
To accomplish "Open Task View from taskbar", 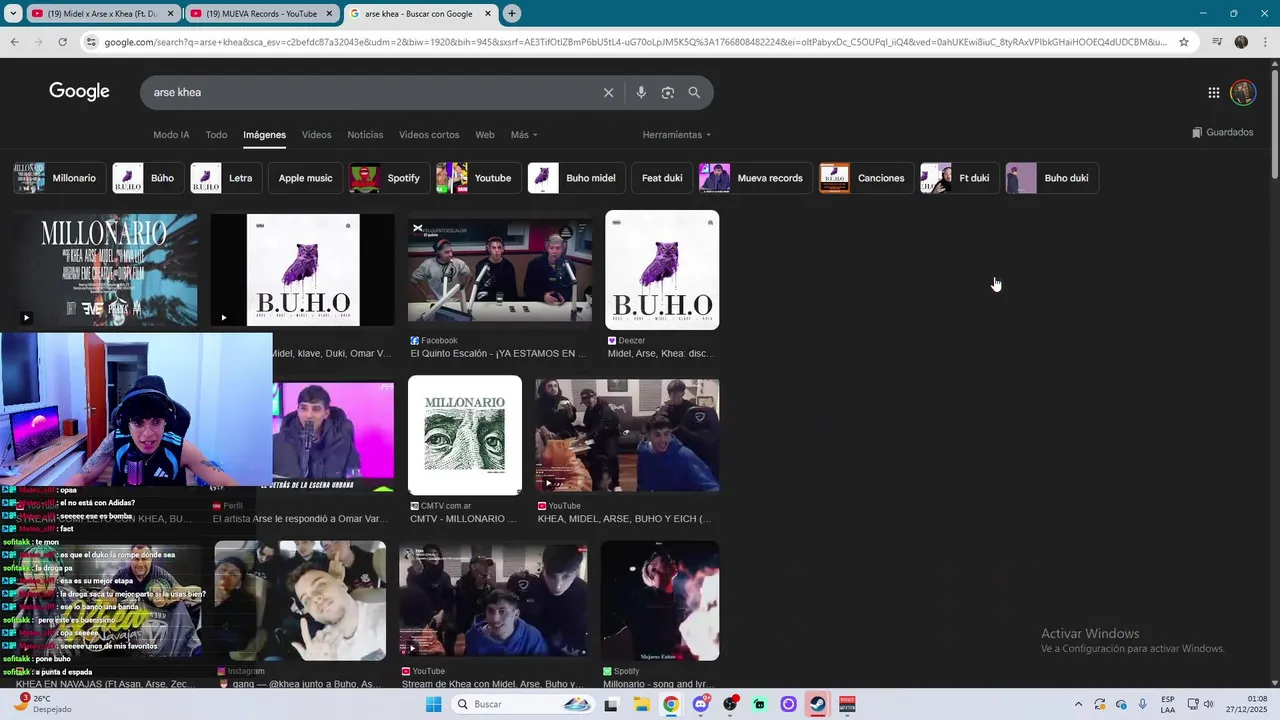I will (x=611, y=704).
